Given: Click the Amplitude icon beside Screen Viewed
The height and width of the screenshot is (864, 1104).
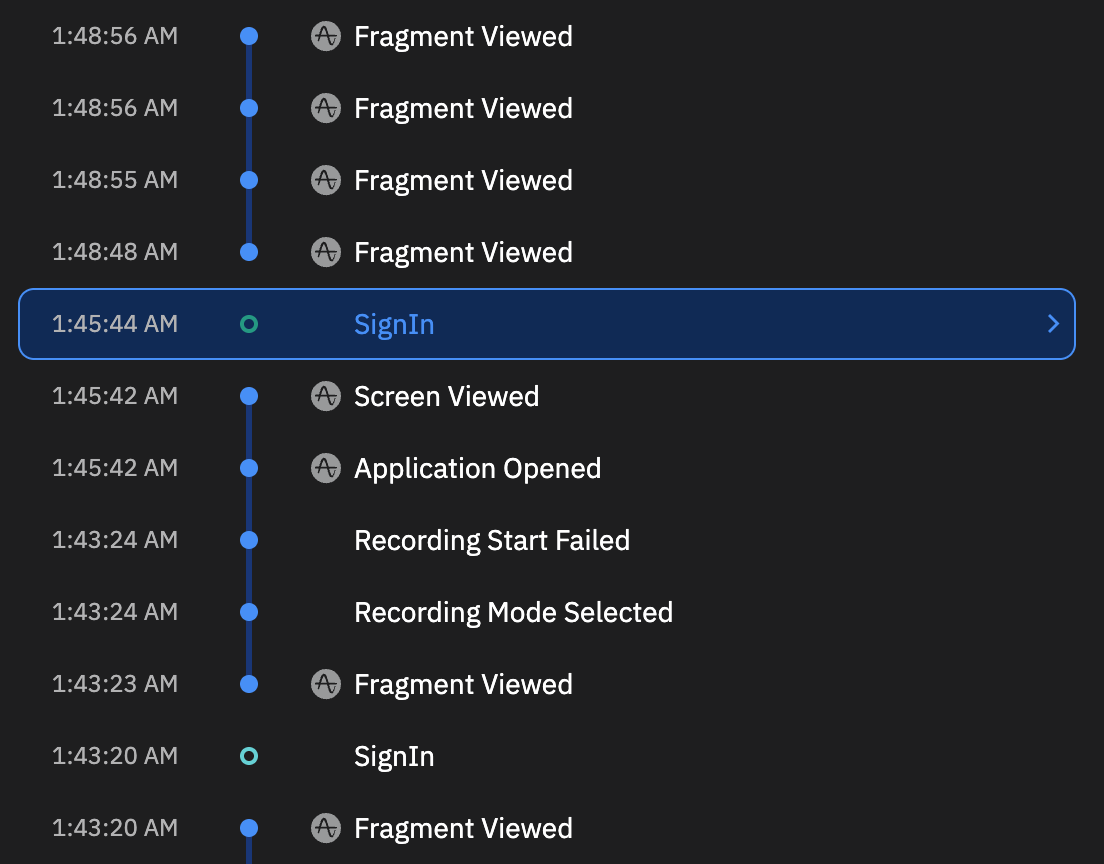Looking at the screenshot, I should tap(325, 396).
